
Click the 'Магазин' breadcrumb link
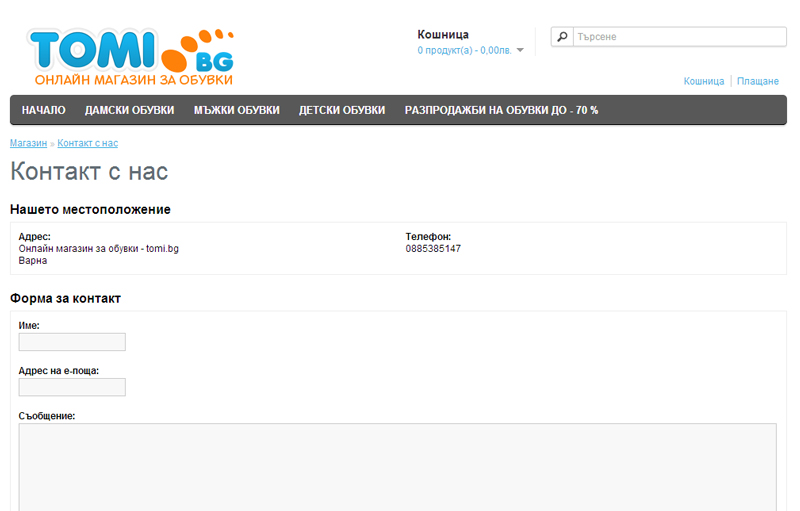29,143
